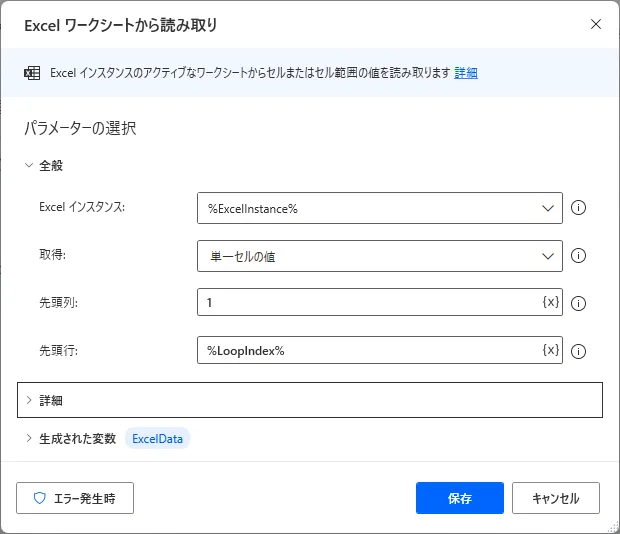Screen dimensions: 620x534
Task: Click info icon next to Excel インスタンス
Action: (x=577, y=209)
